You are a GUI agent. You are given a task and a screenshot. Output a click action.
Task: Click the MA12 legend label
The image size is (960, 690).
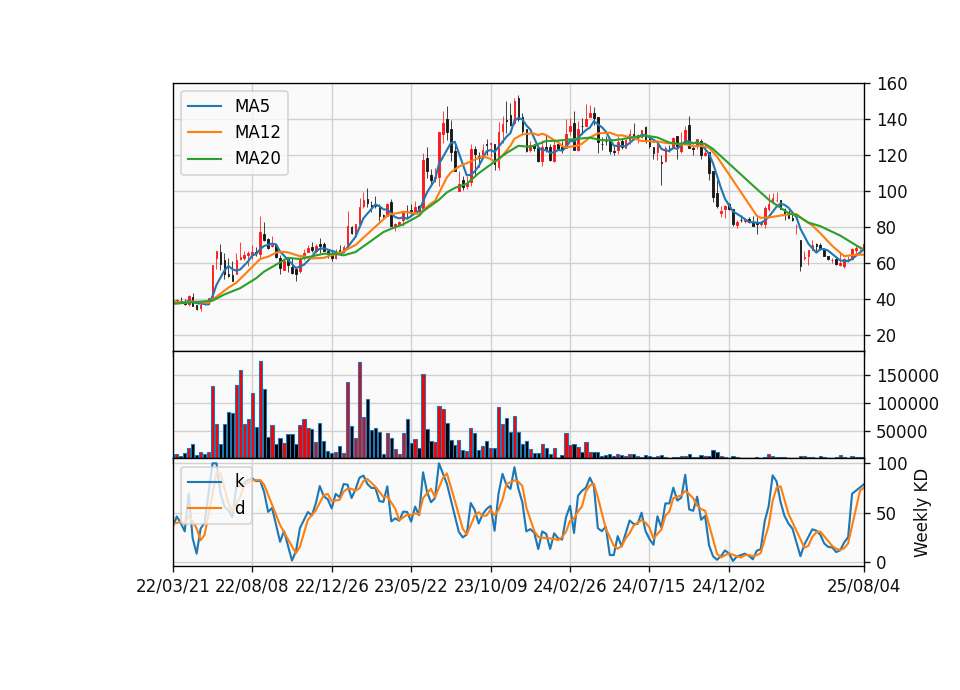pyautogui.click(x=257, y=132)
